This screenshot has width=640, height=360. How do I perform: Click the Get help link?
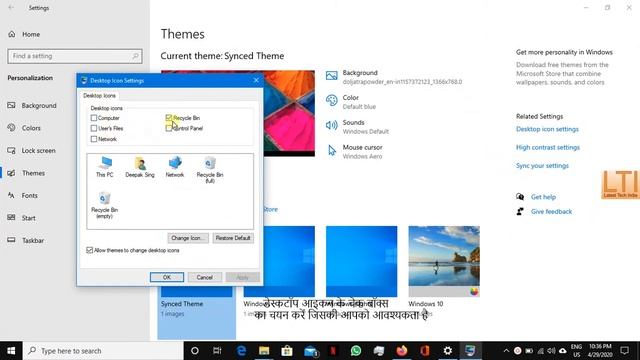[x=543, y=197]
